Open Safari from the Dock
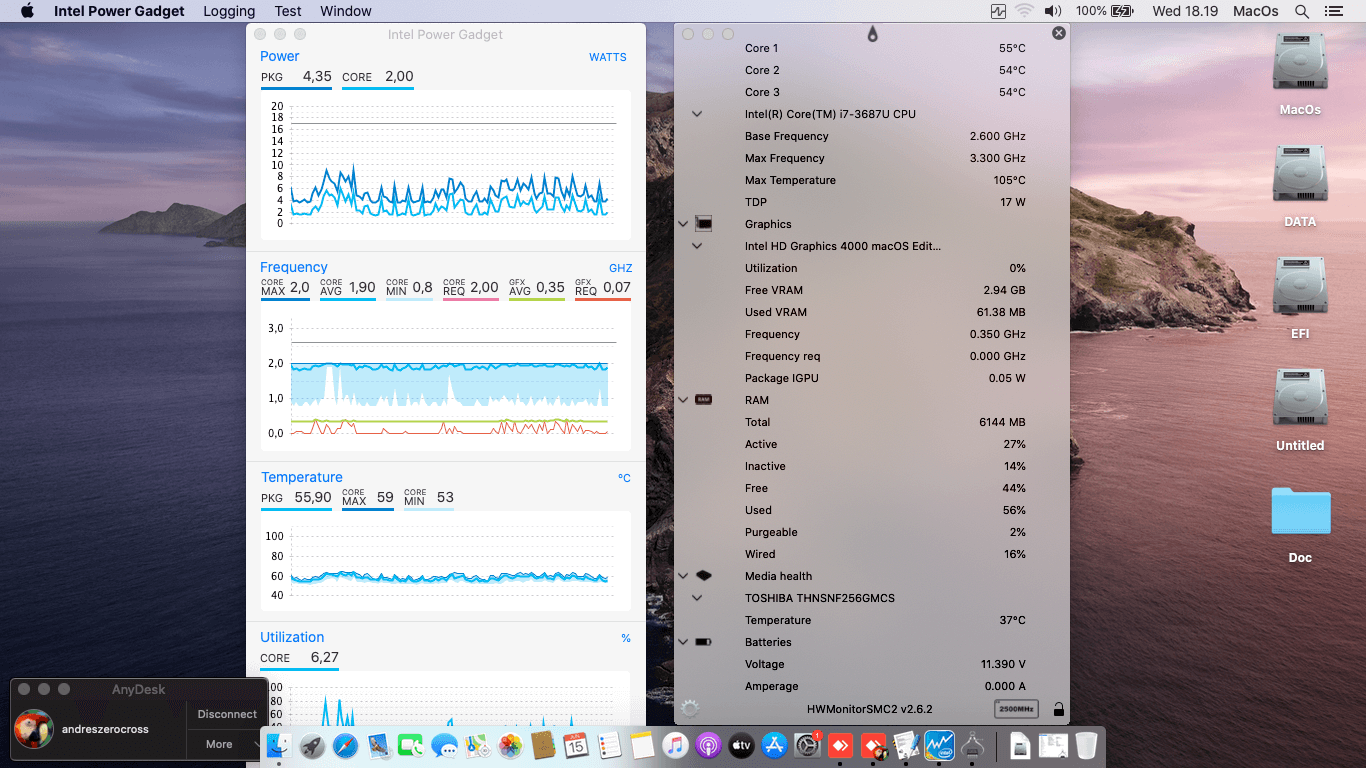 (x=345, y=745)
